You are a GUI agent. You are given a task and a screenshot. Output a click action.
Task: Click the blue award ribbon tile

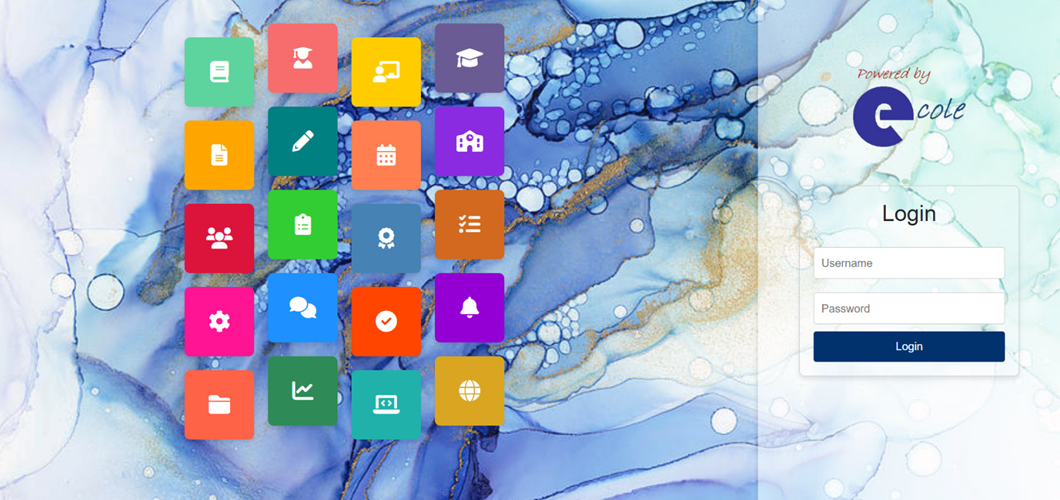coord(386,238)
